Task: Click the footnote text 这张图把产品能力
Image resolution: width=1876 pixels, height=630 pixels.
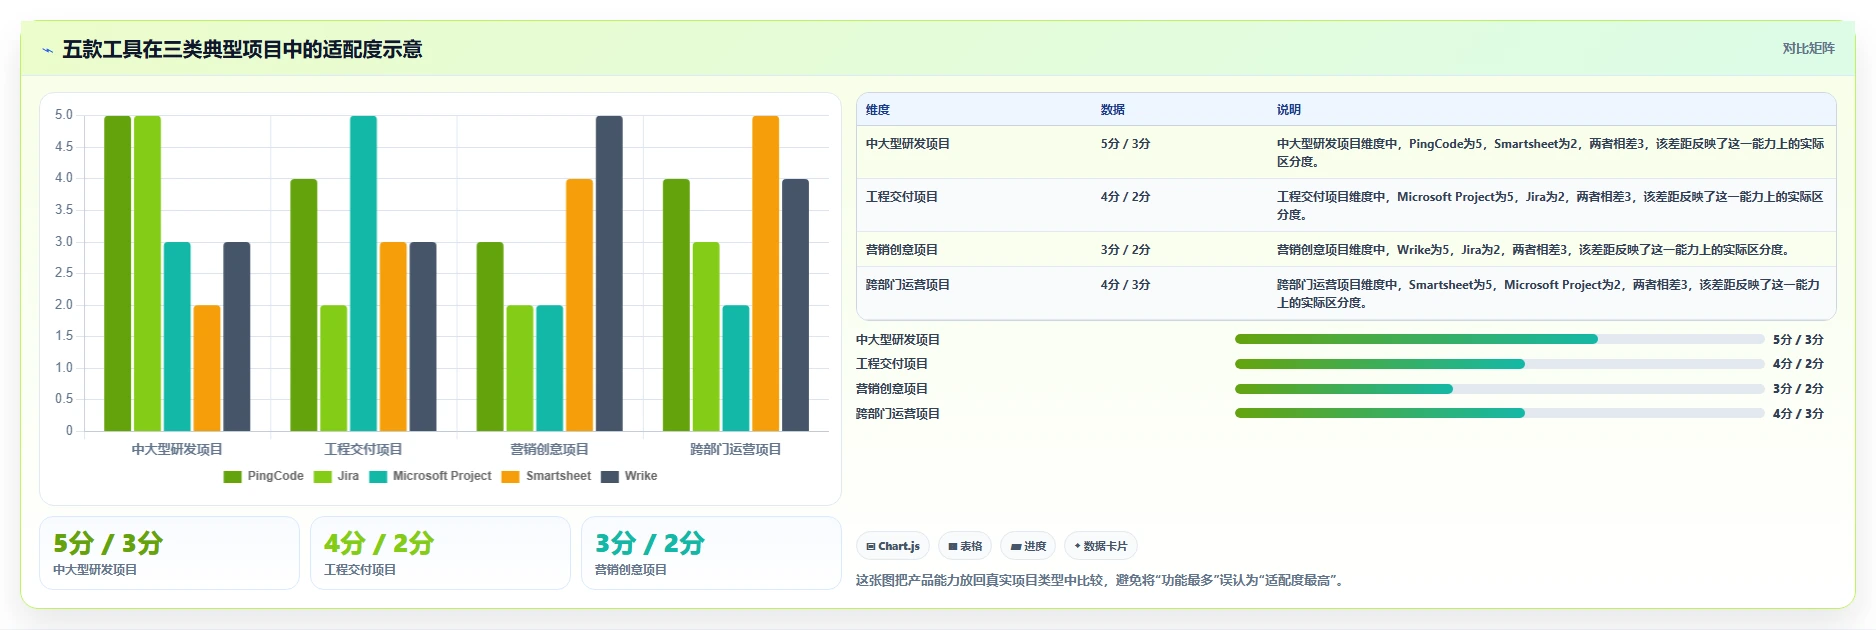Action: click(x=1102, y=580)
